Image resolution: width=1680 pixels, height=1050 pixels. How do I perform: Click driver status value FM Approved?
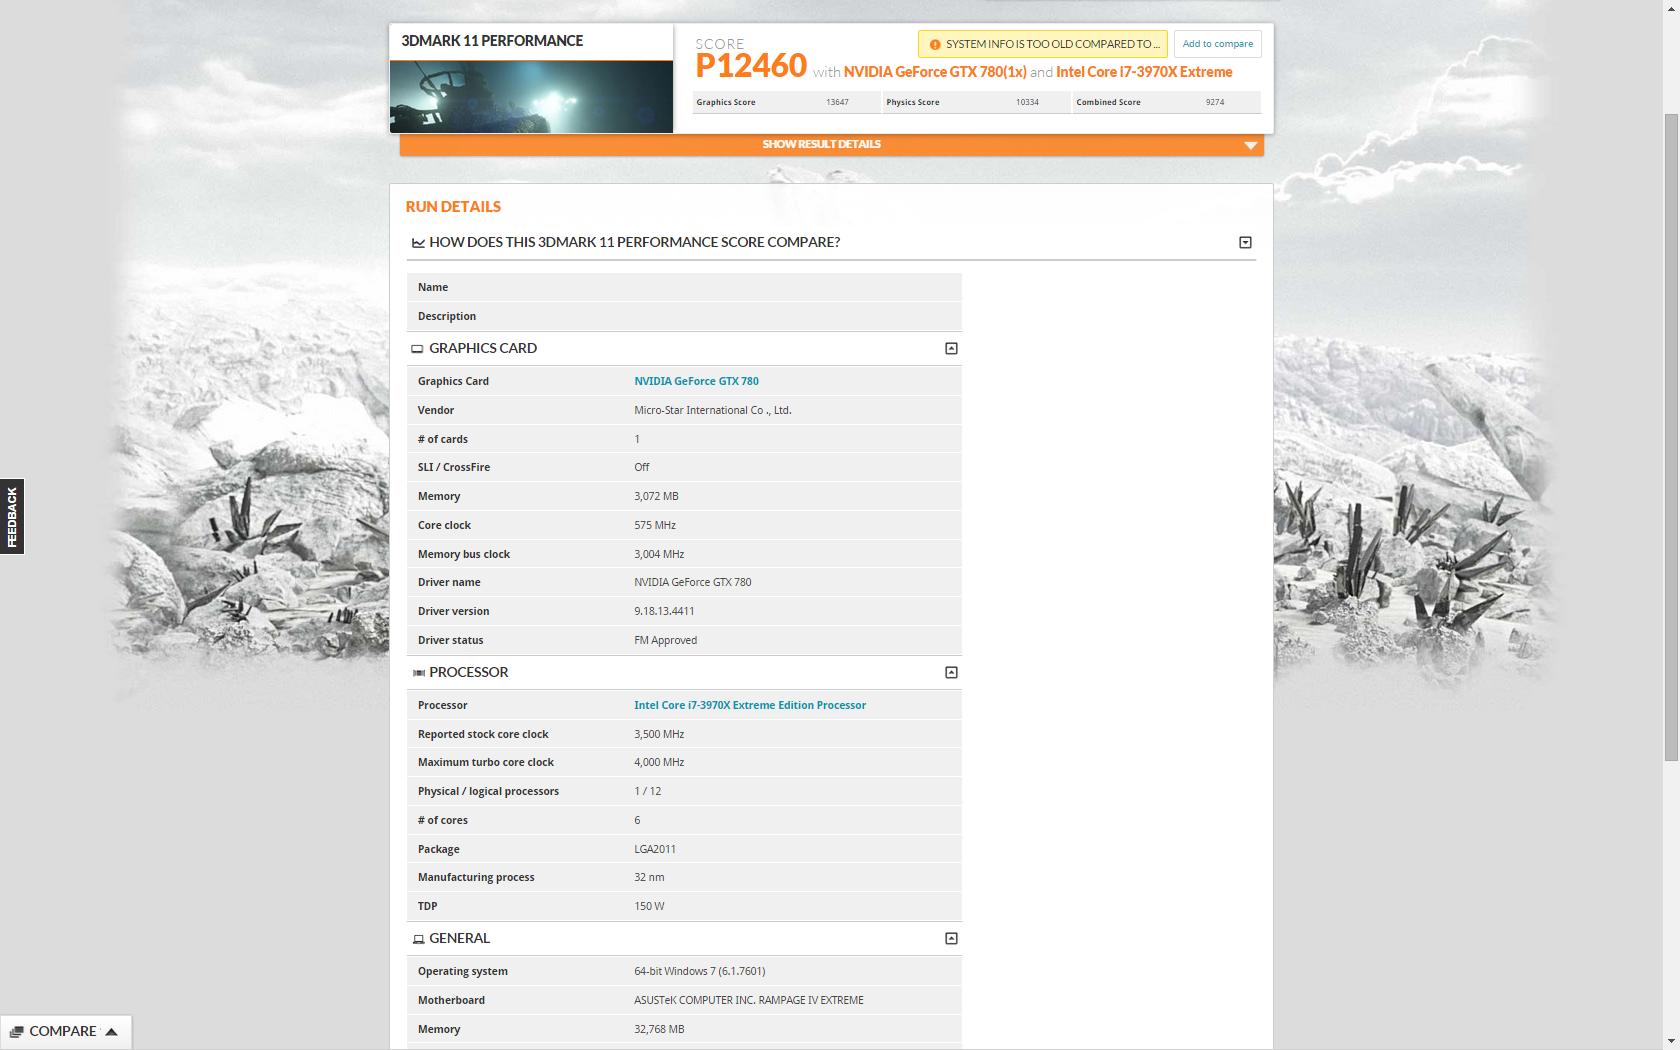click(666, 640)
